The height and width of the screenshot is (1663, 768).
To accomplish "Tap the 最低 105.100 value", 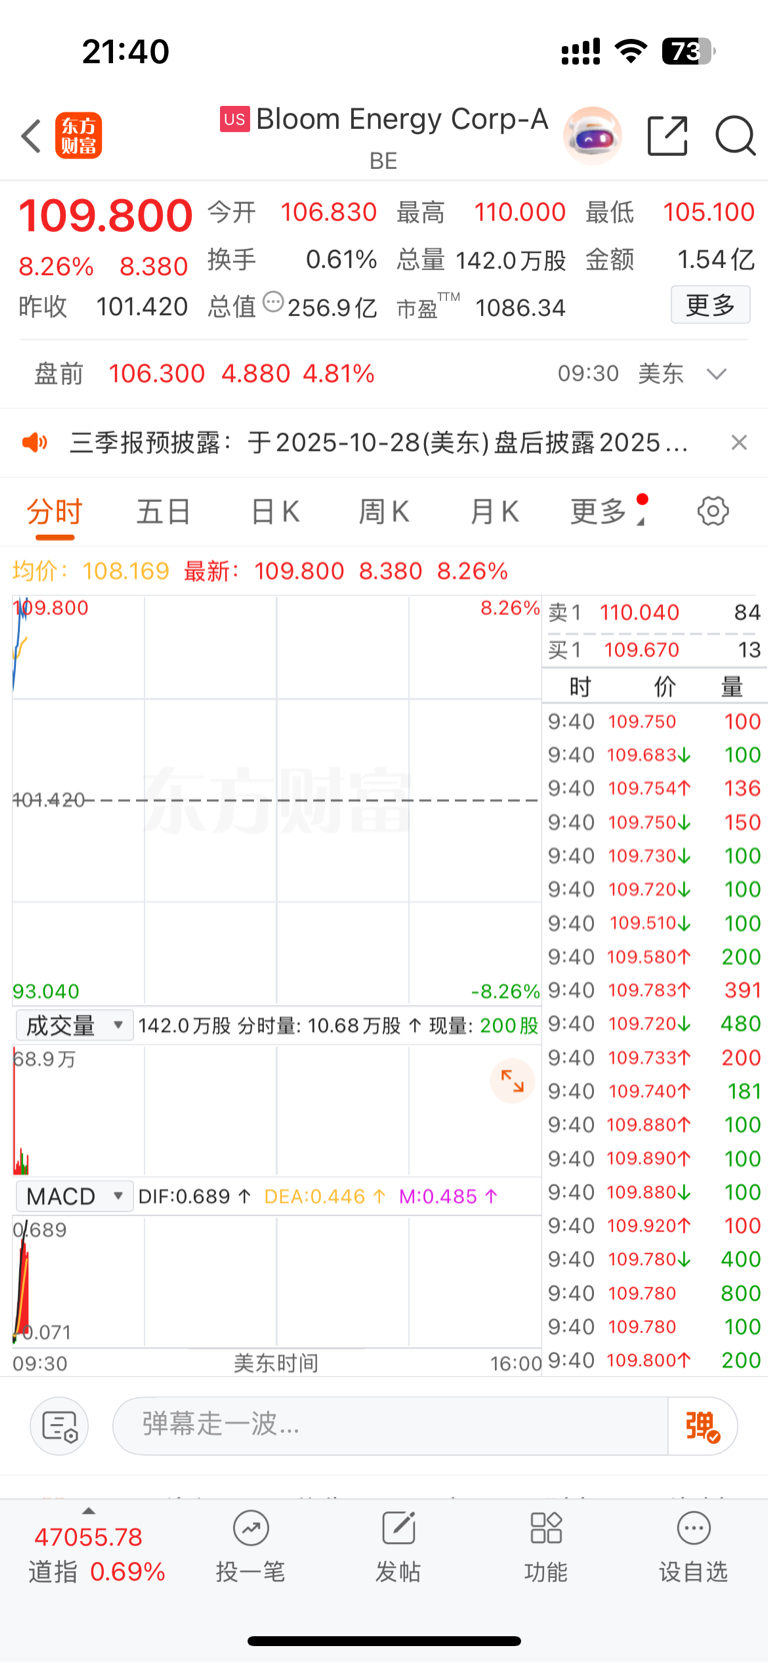I will (708, 213).
